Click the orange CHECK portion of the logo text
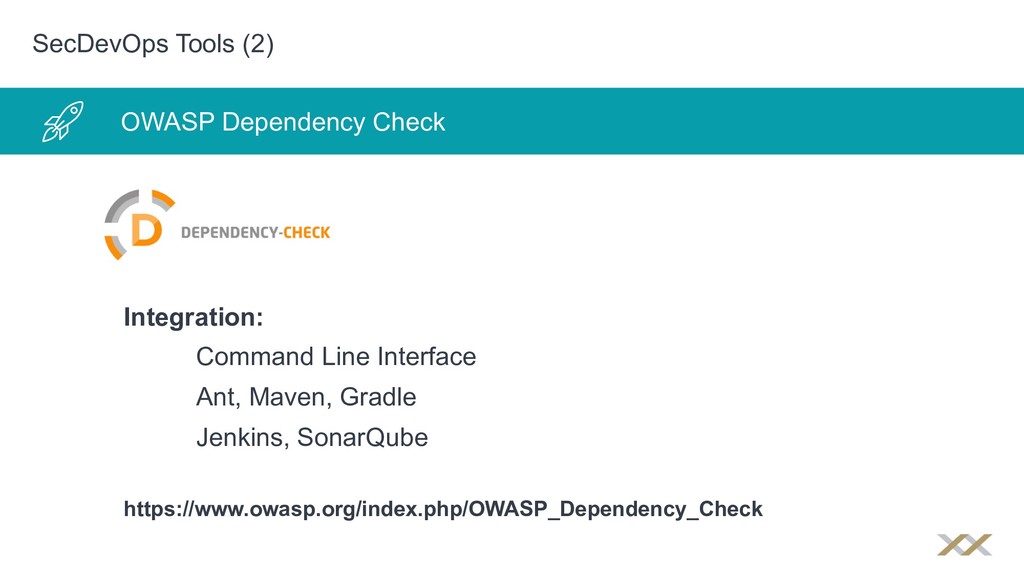The image size is (1024, 576). (306, 232)
